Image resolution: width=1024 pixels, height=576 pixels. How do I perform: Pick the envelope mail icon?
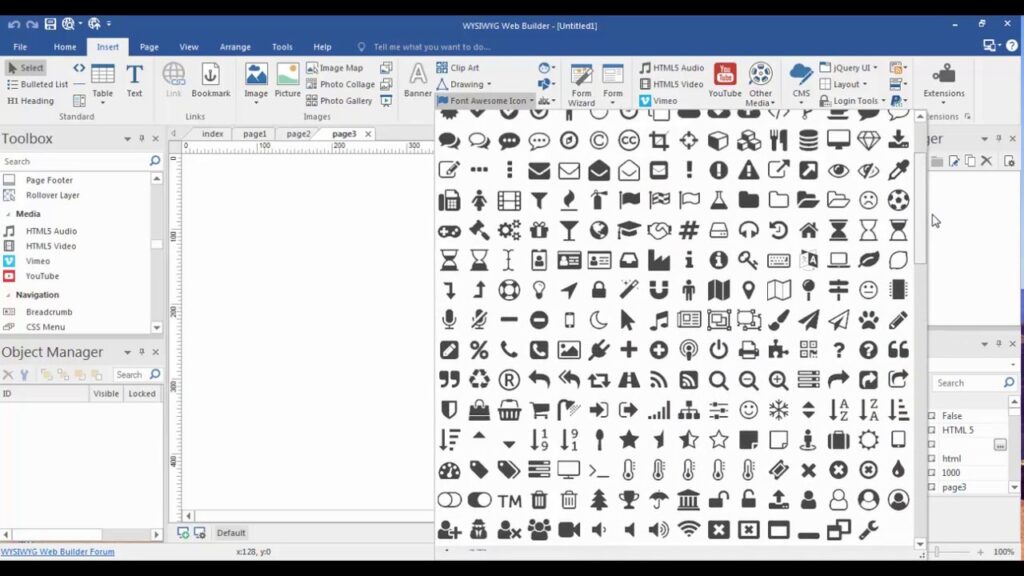coord(539,170)
